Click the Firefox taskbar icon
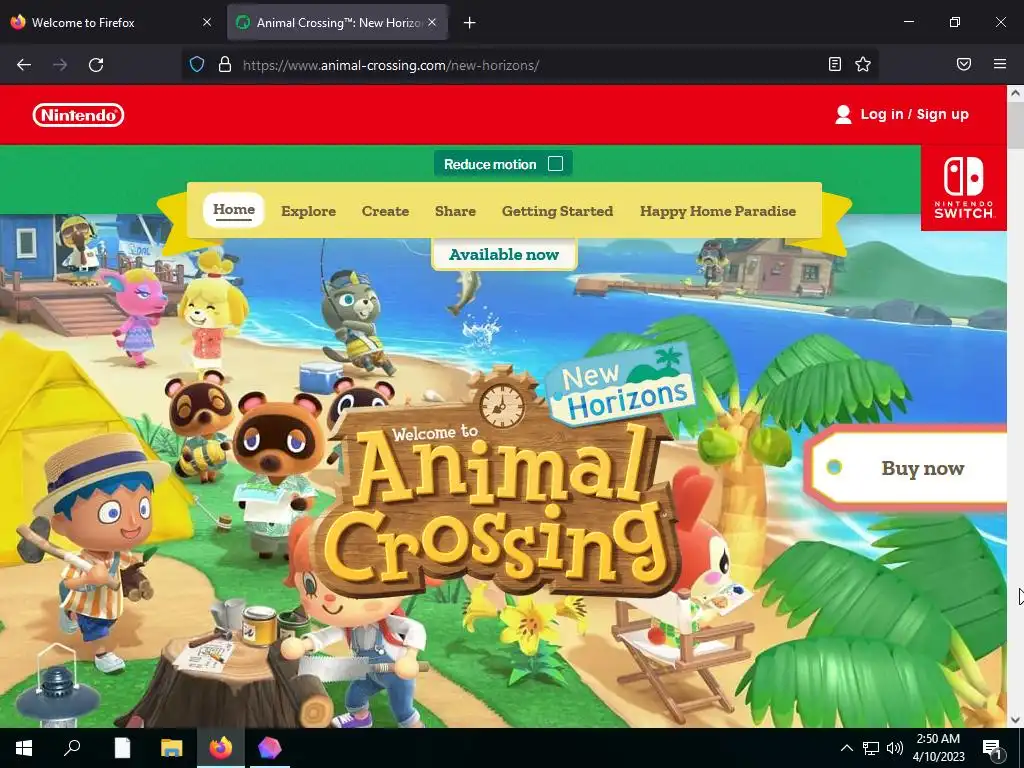The image size is (1024, 768). click(221, 748)
